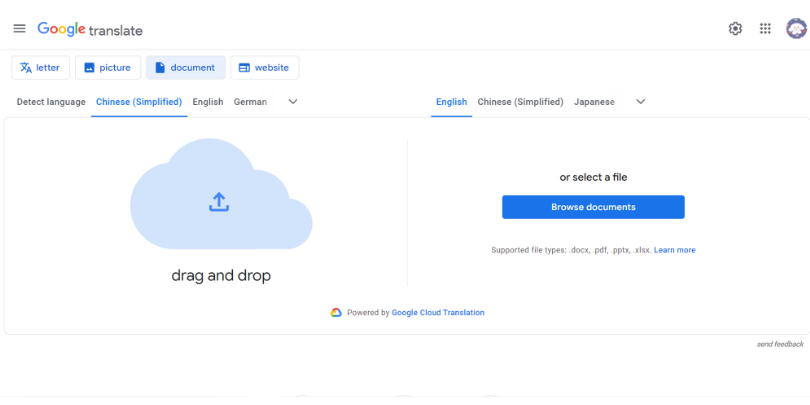
Task: Click the 'or select a file' text
Action: coord(593,177)
